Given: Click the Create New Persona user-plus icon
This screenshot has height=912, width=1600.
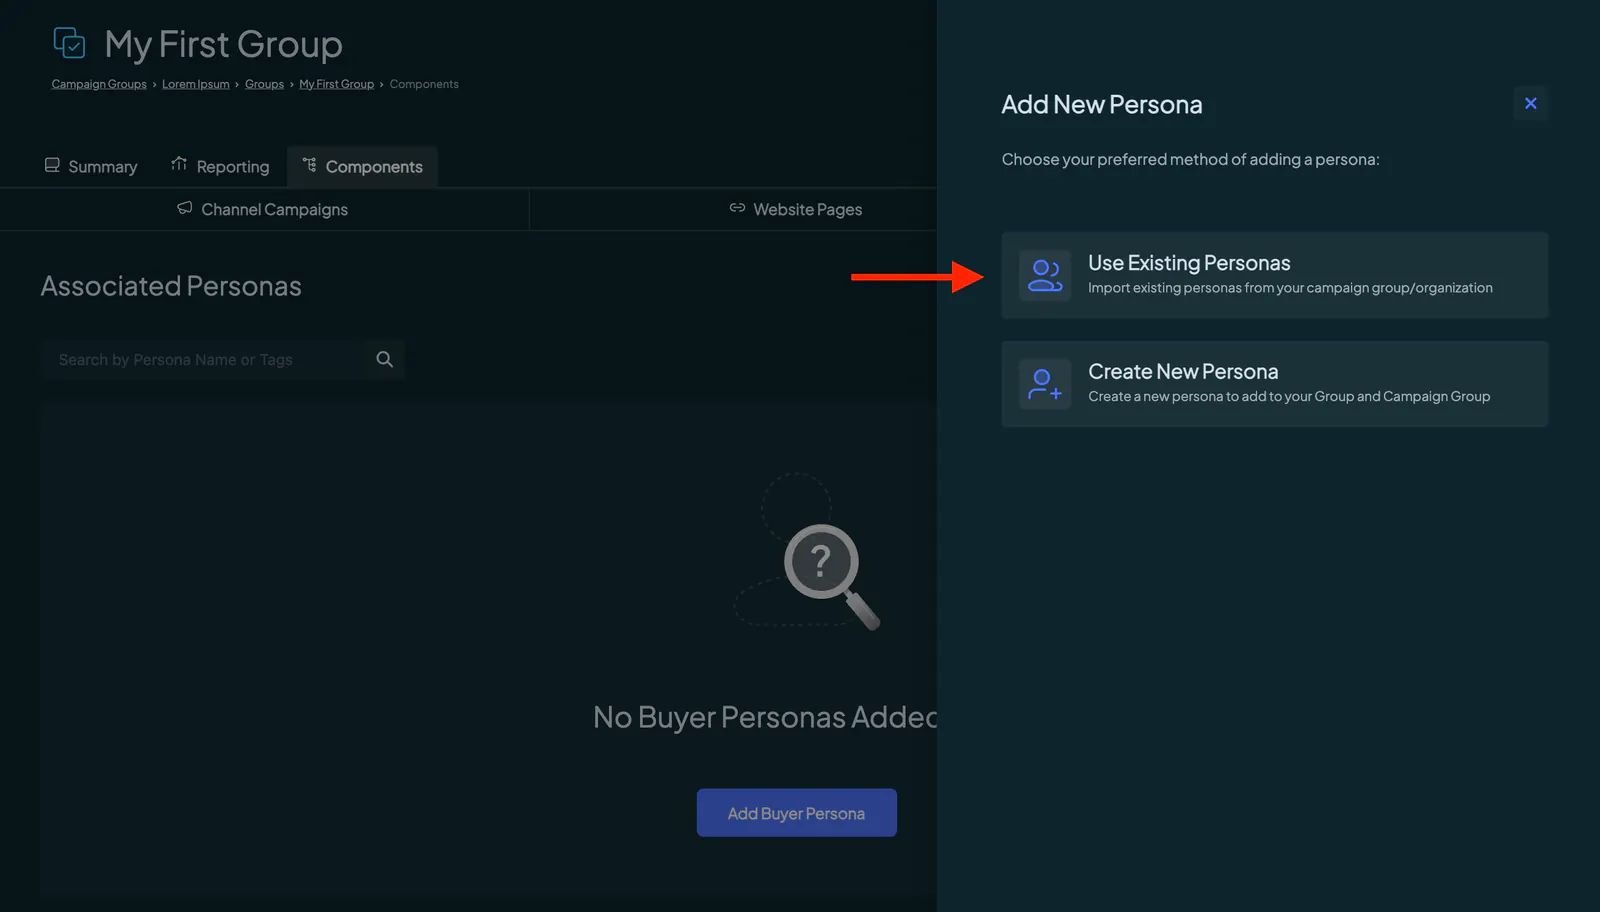Looking at the screenshot, I should point(1045,384).
